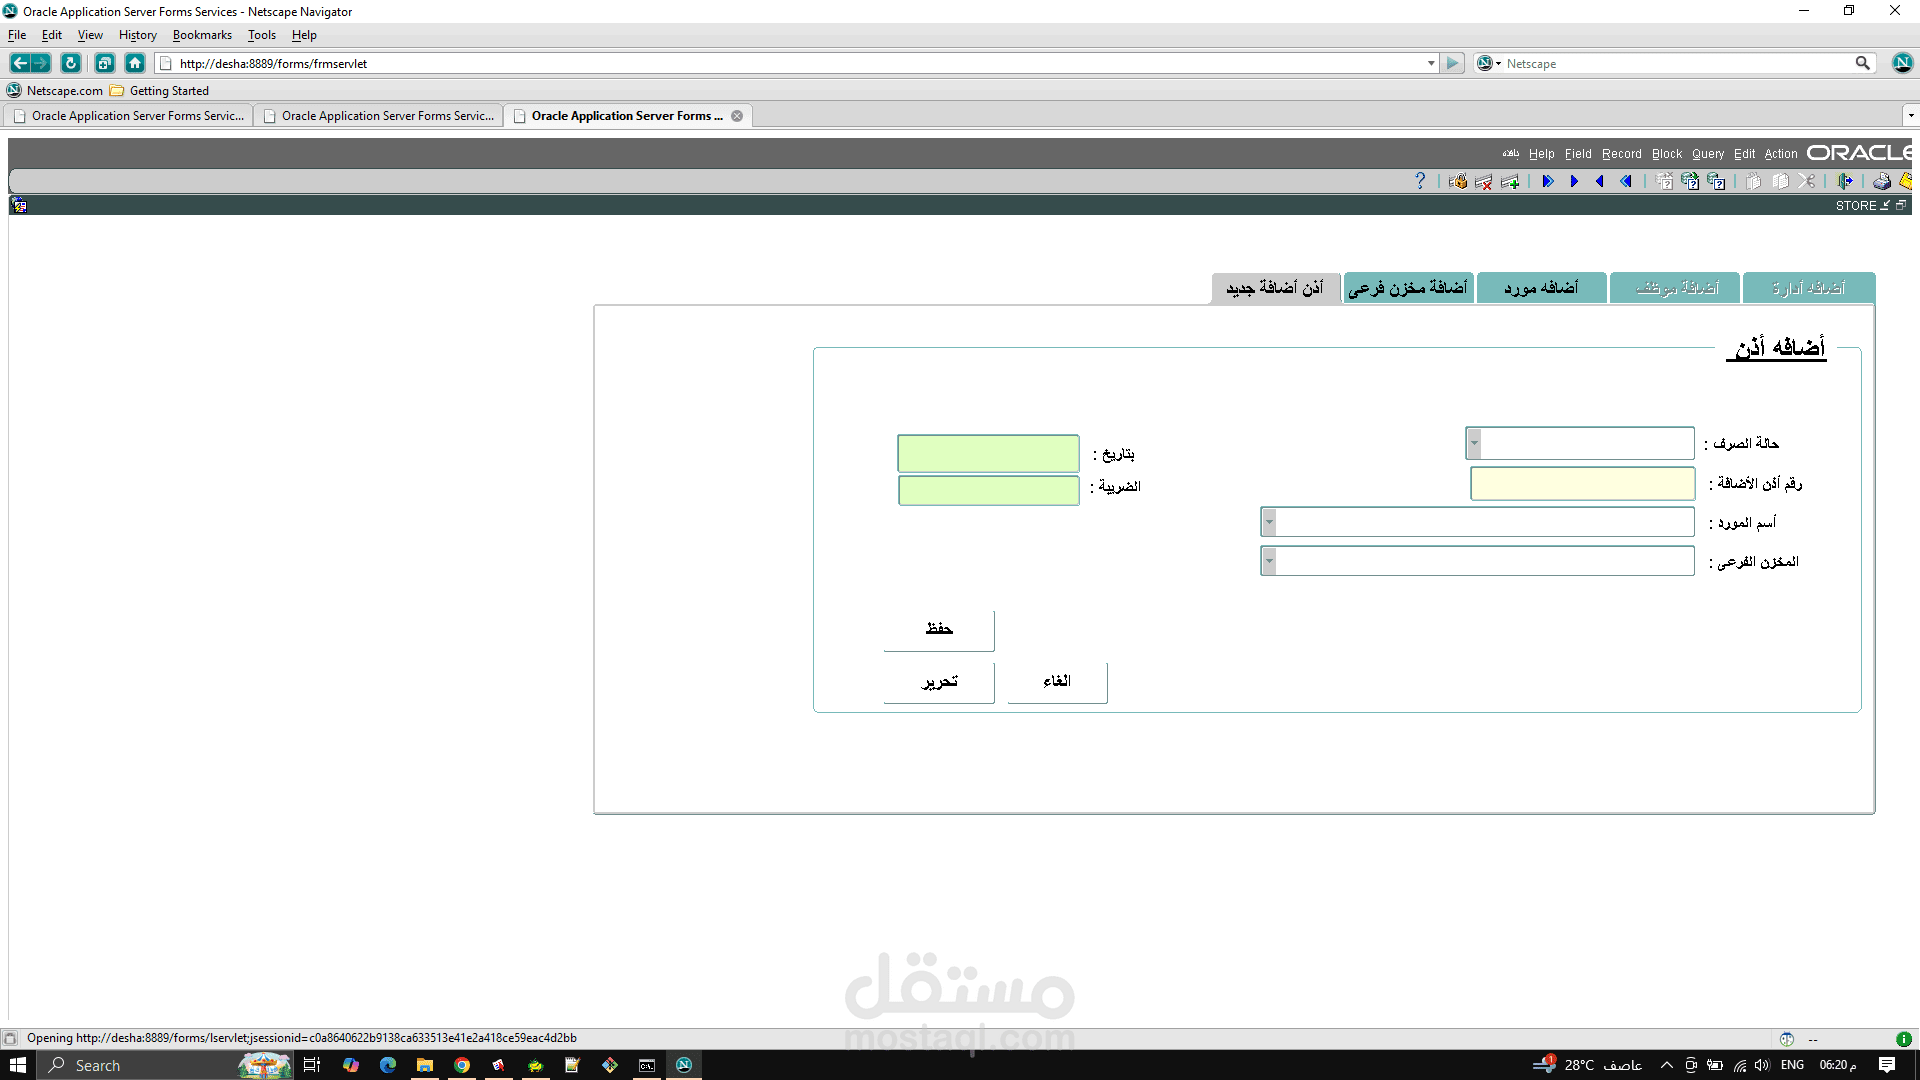Switch to أضافه مورد tab

(1541, 288)
